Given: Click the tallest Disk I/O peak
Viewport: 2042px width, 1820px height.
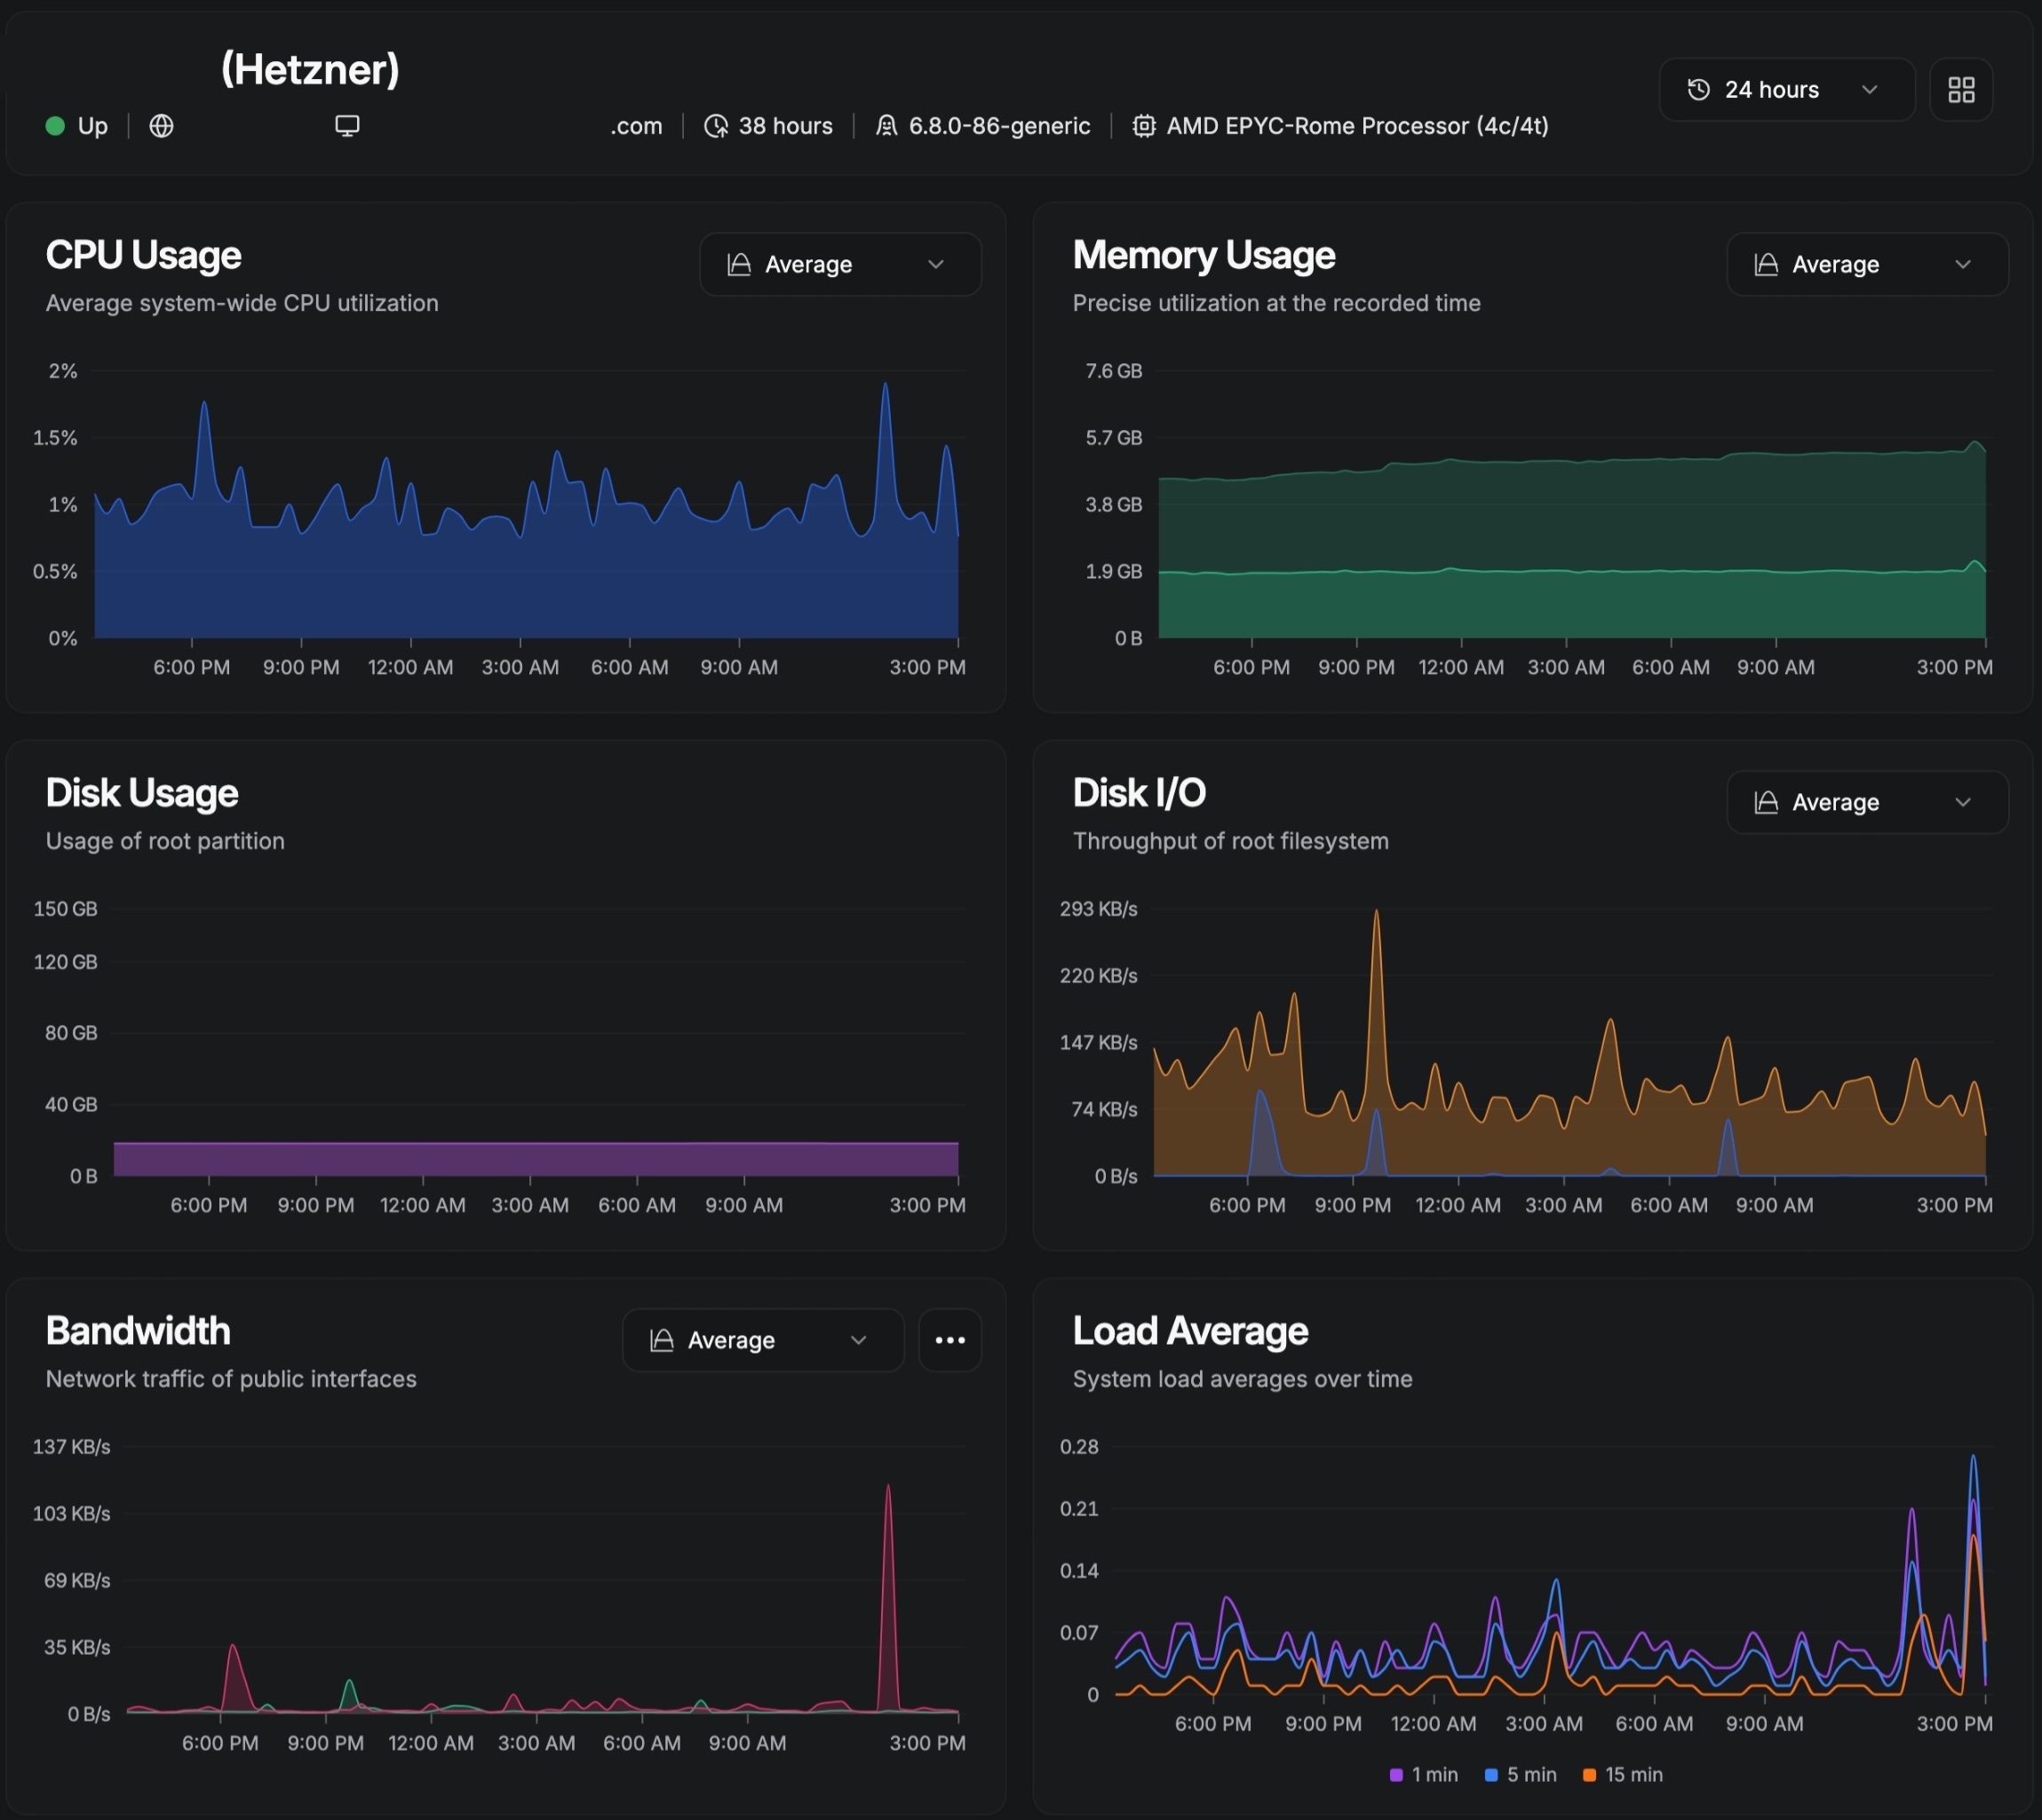Looking at the screenshot, I should tap(1376, 1000).
